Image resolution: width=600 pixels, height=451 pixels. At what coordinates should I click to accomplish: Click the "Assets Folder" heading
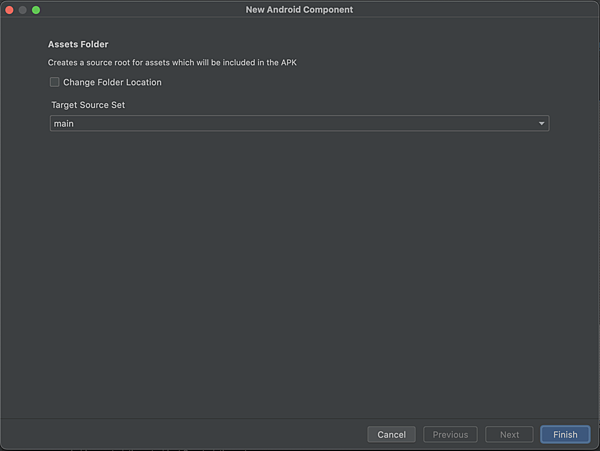[78, 44]
